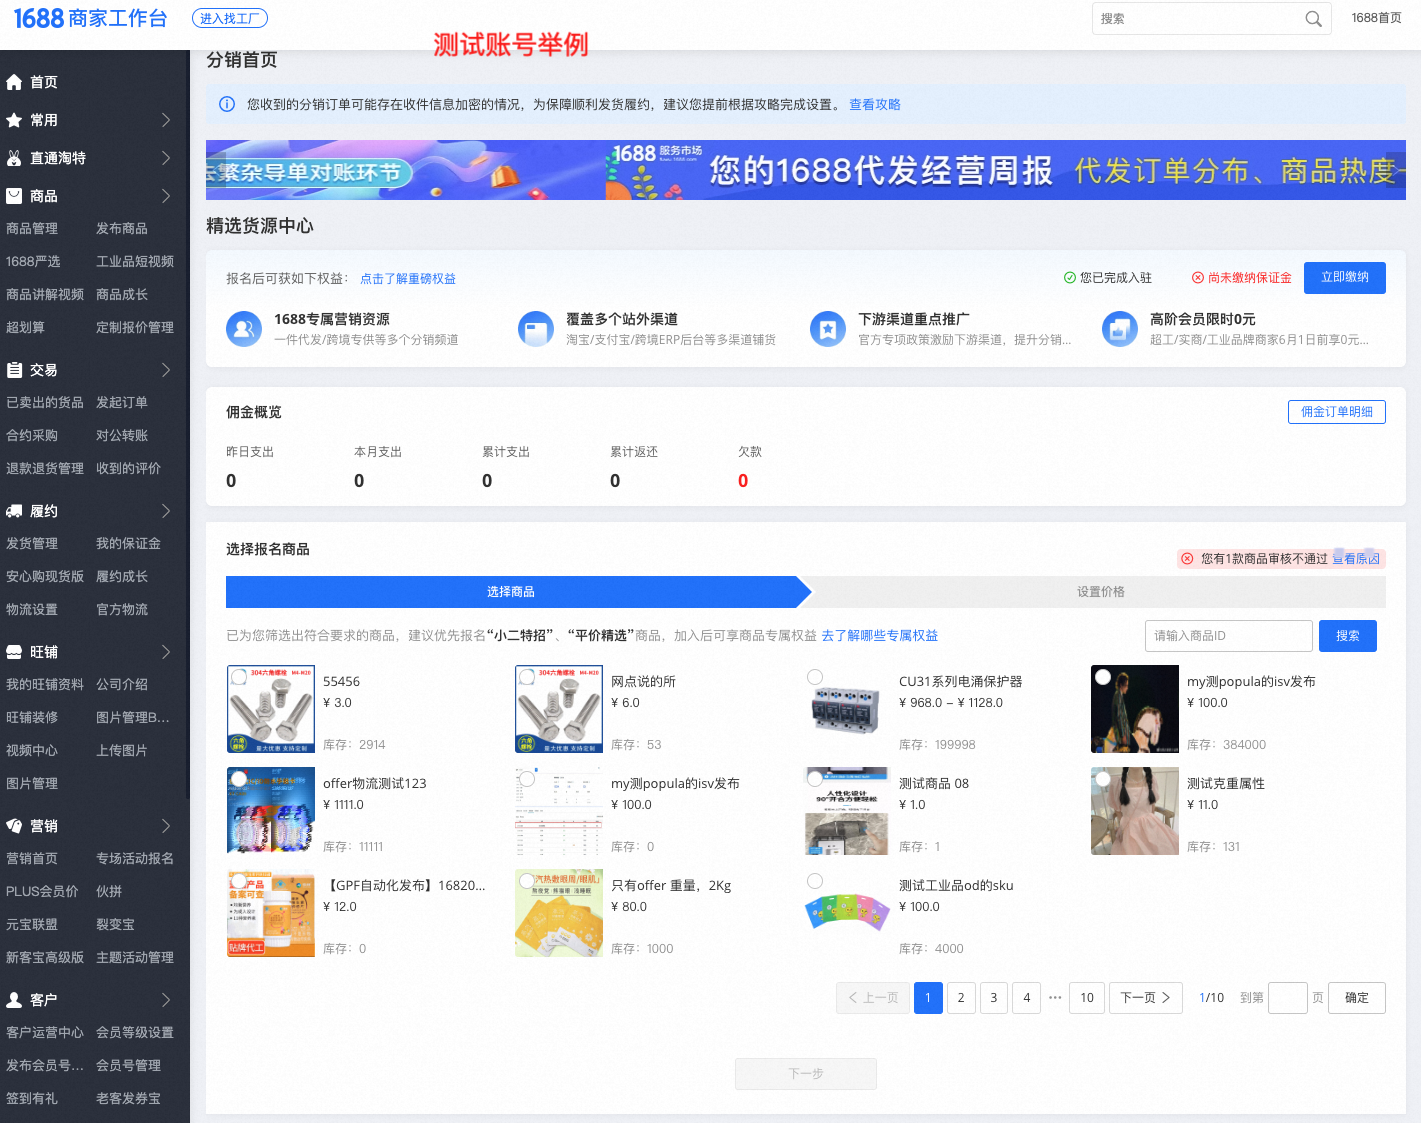Image resolution: width=1421 pixels, height=1123 pixels.
Task: Open the 客户 person icon in sidebar
Action: (14, 999)
